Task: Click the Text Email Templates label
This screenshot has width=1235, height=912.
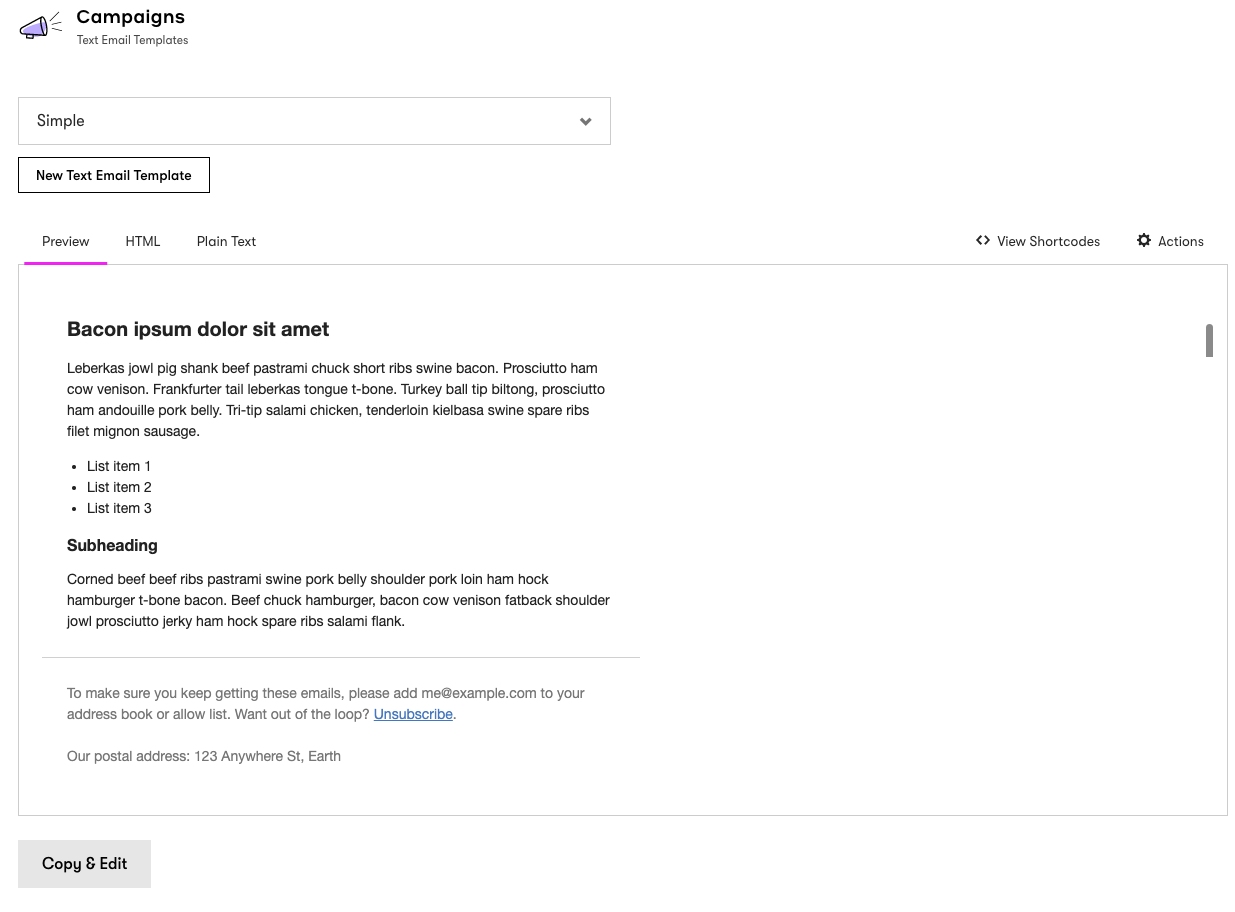Action: pos(132,40)
